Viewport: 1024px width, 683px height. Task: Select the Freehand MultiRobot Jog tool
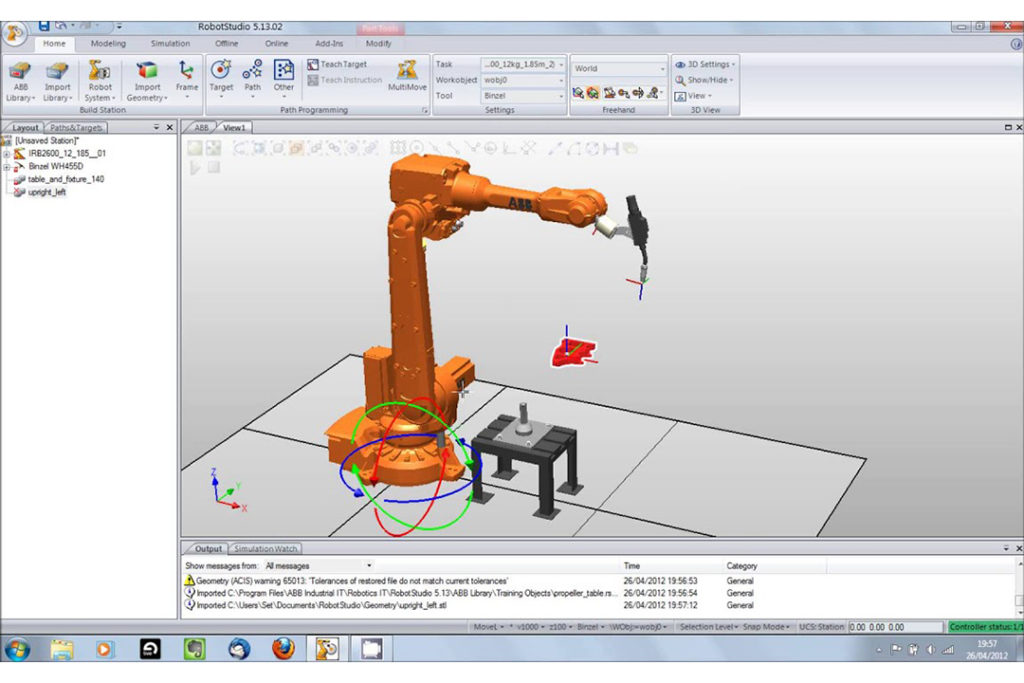point(652,93)
